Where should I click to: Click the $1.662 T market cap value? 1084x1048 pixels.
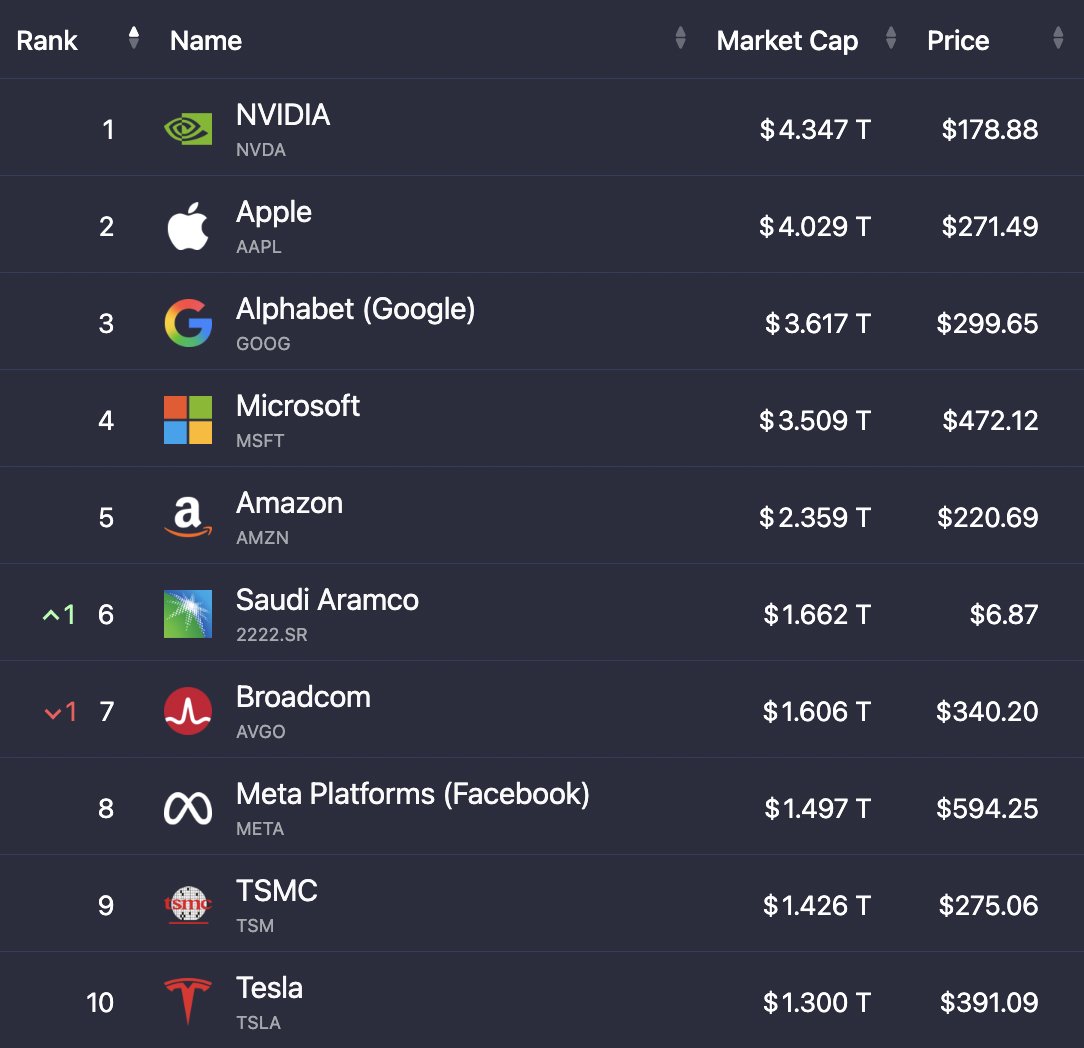(x=816, y=615)
